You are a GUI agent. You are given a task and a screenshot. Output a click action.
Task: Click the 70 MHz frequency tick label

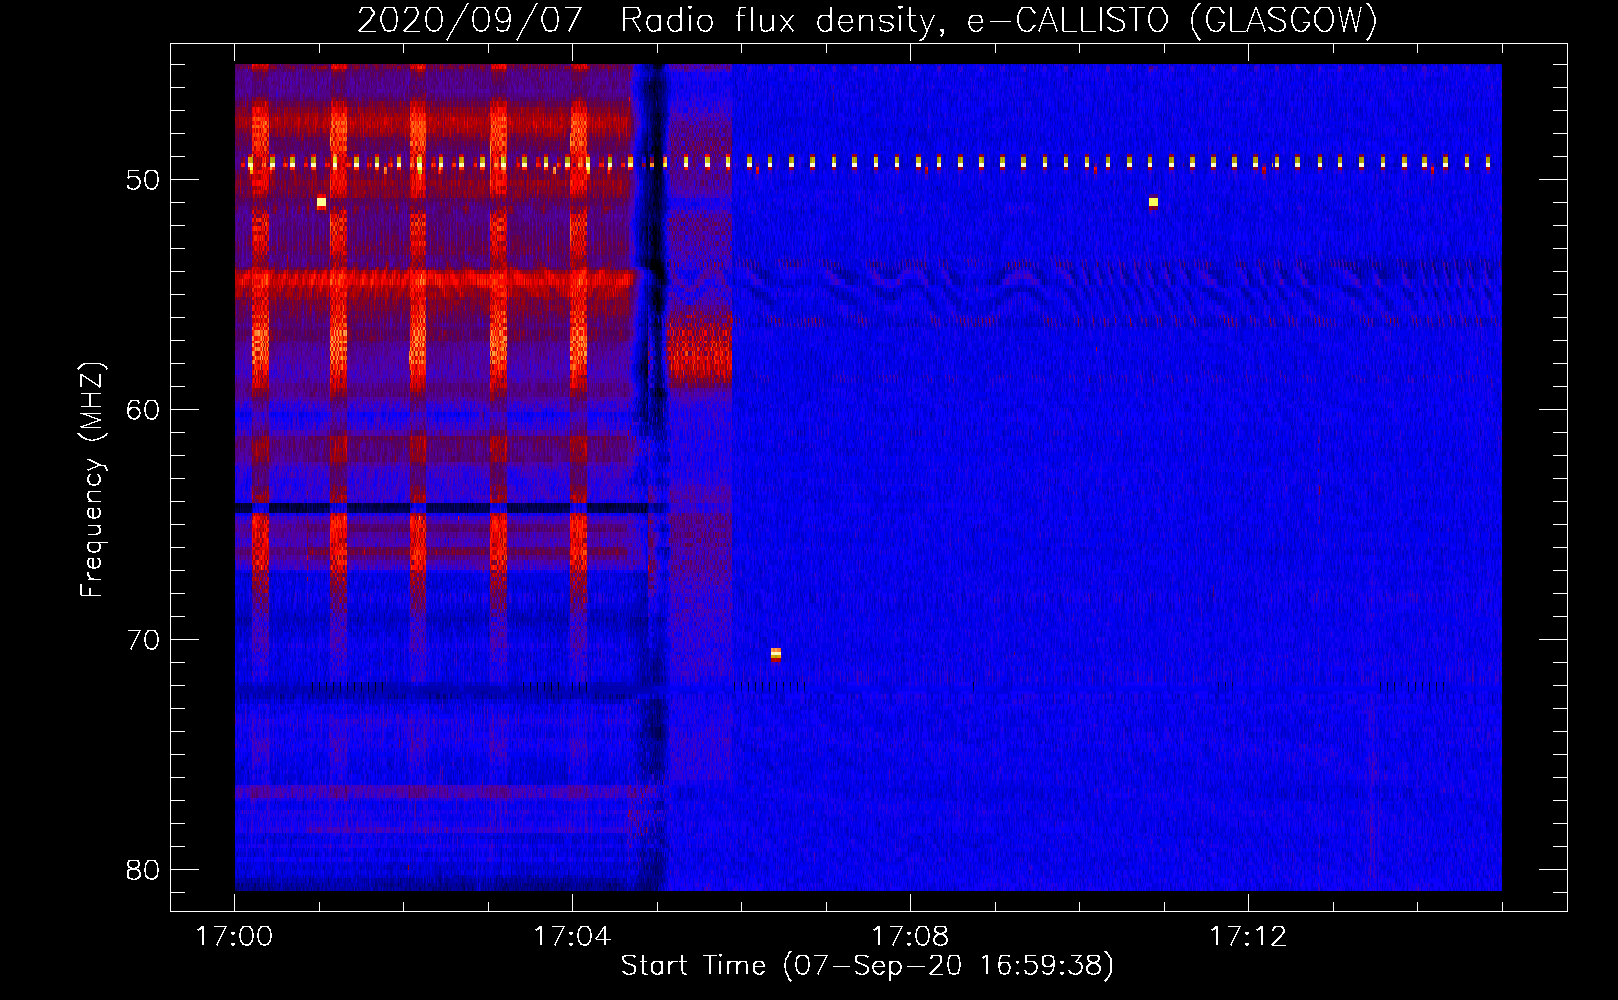coord(144,640)
